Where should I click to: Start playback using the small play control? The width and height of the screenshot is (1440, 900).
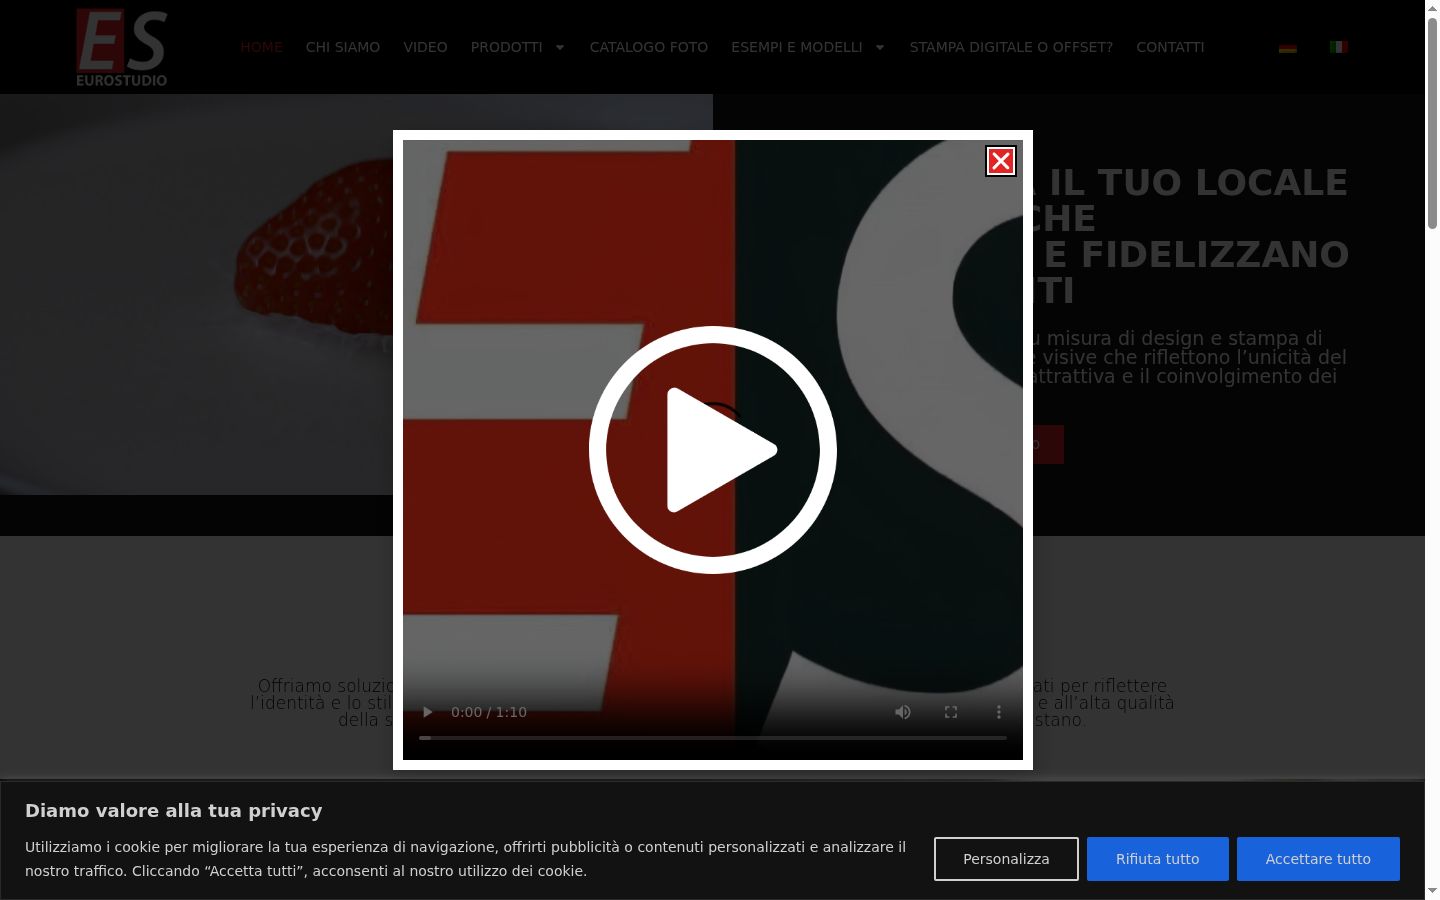pyautogui.click(x=427, y=712)
